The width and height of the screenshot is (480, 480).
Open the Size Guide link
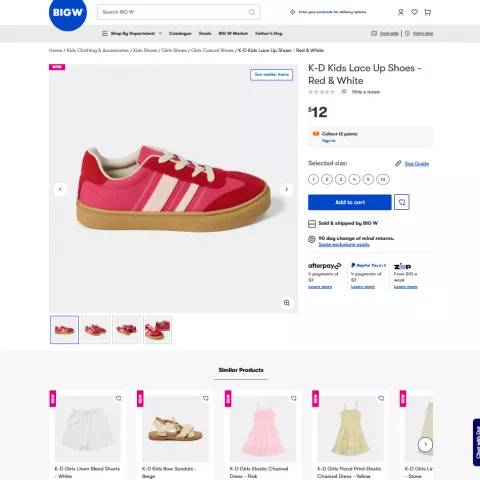pyautogui.click(x=417, y=164)
